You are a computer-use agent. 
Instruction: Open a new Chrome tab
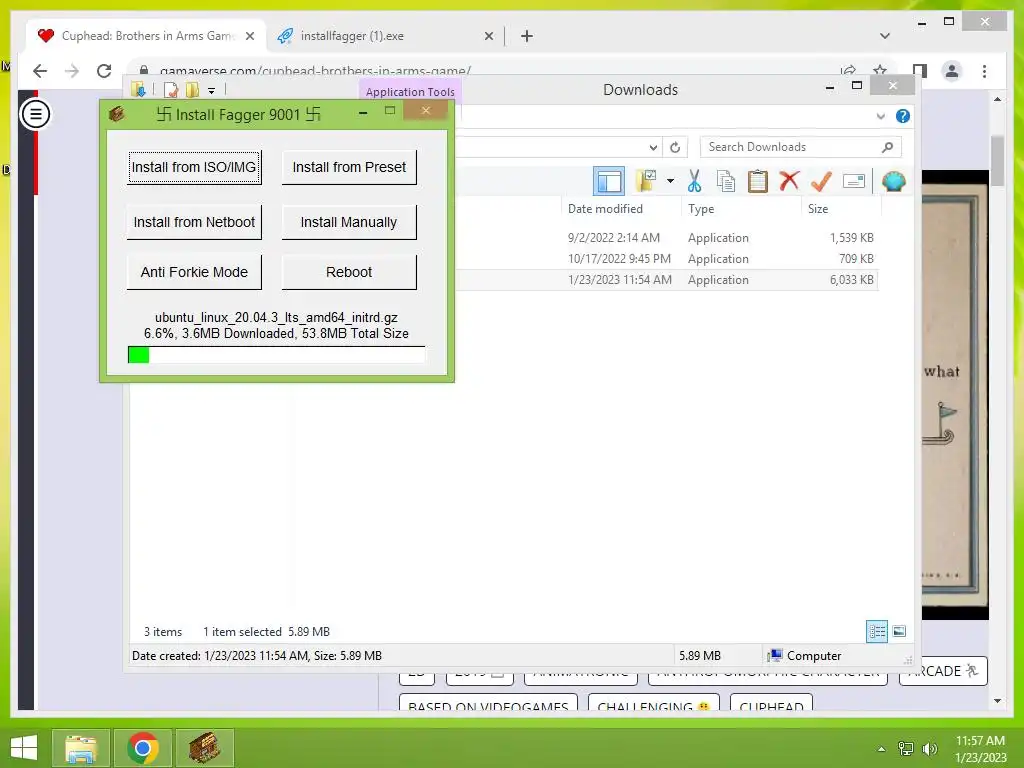(526, 36)
